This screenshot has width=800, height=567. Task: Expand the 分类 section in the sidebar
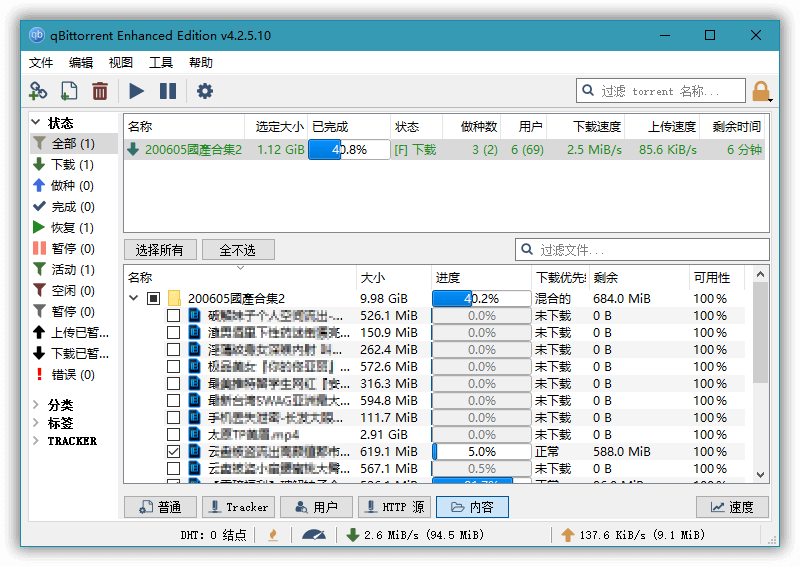(x=37, y=405)
